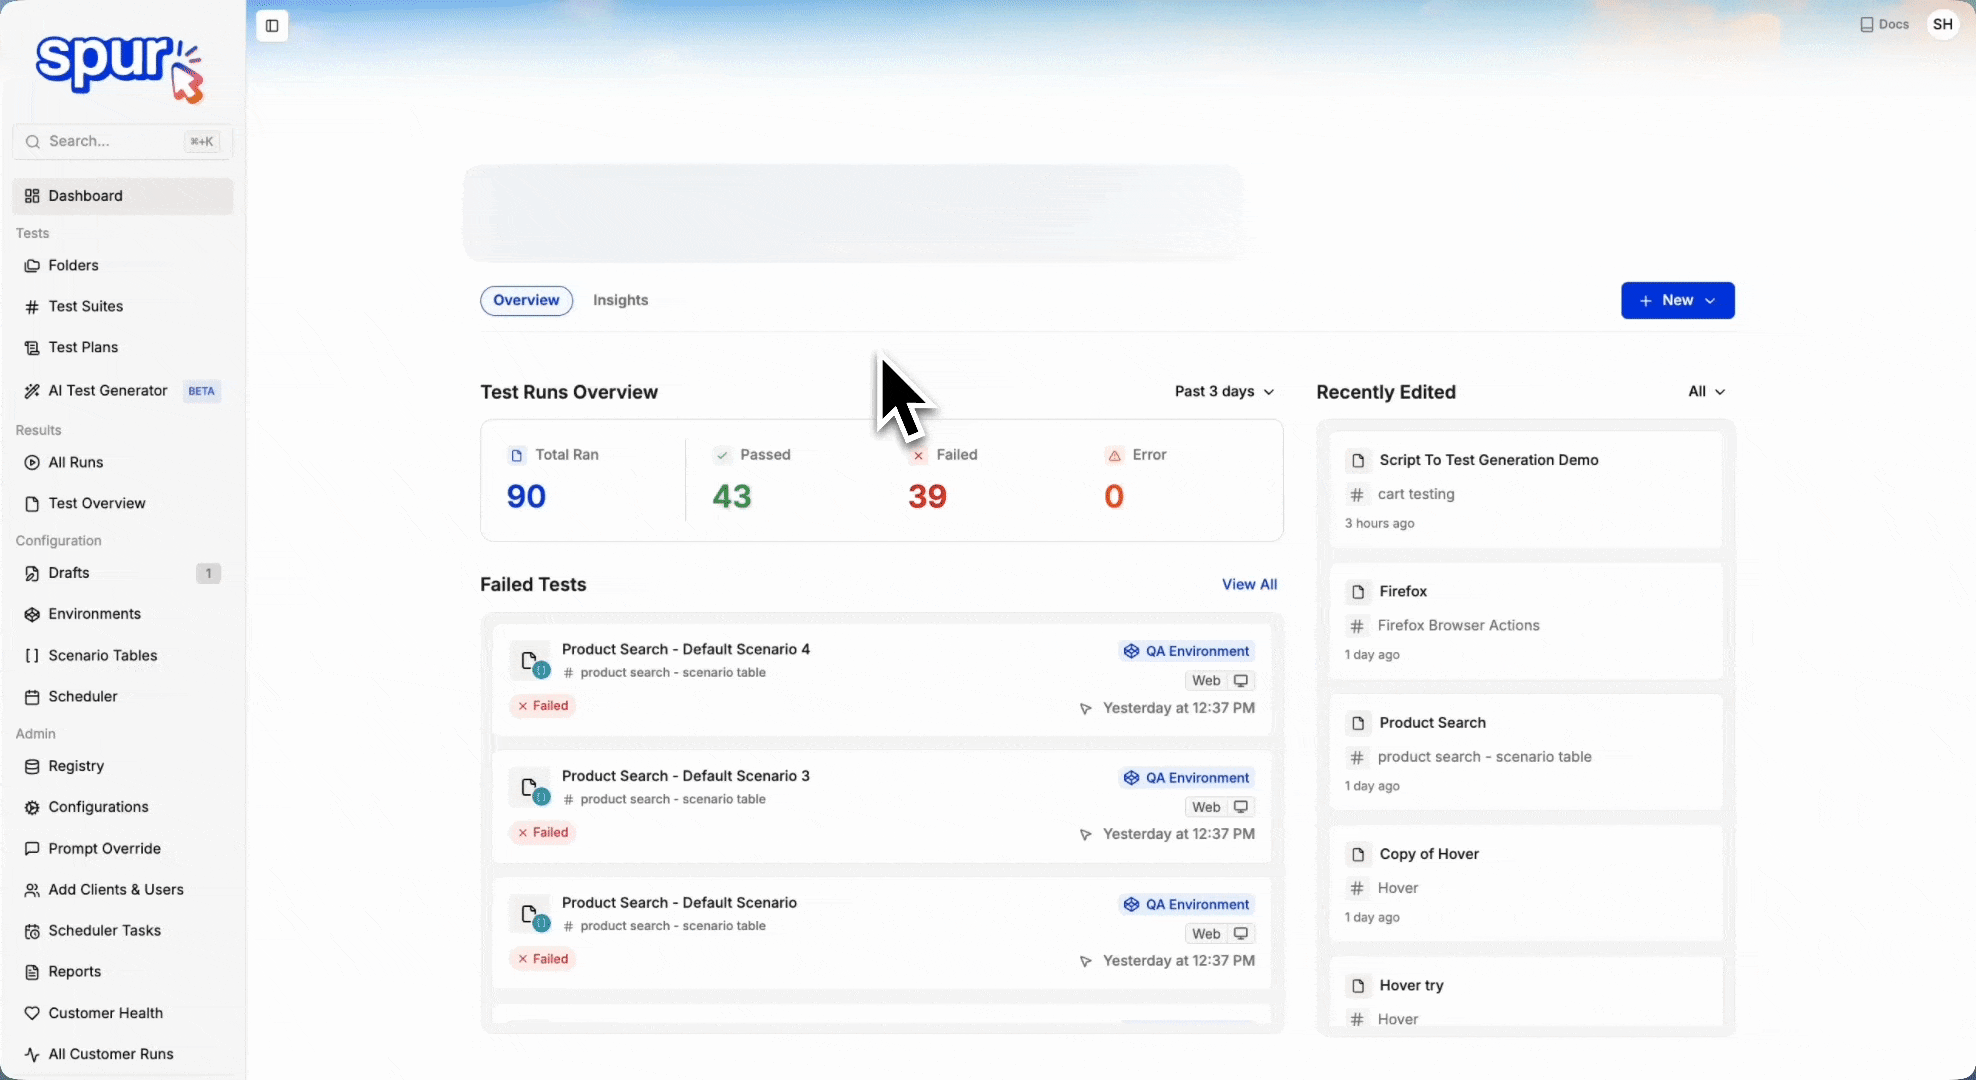1976x1080 pixels.
Task: Open Docs book icon
Action: click(x=1866, y=25)
